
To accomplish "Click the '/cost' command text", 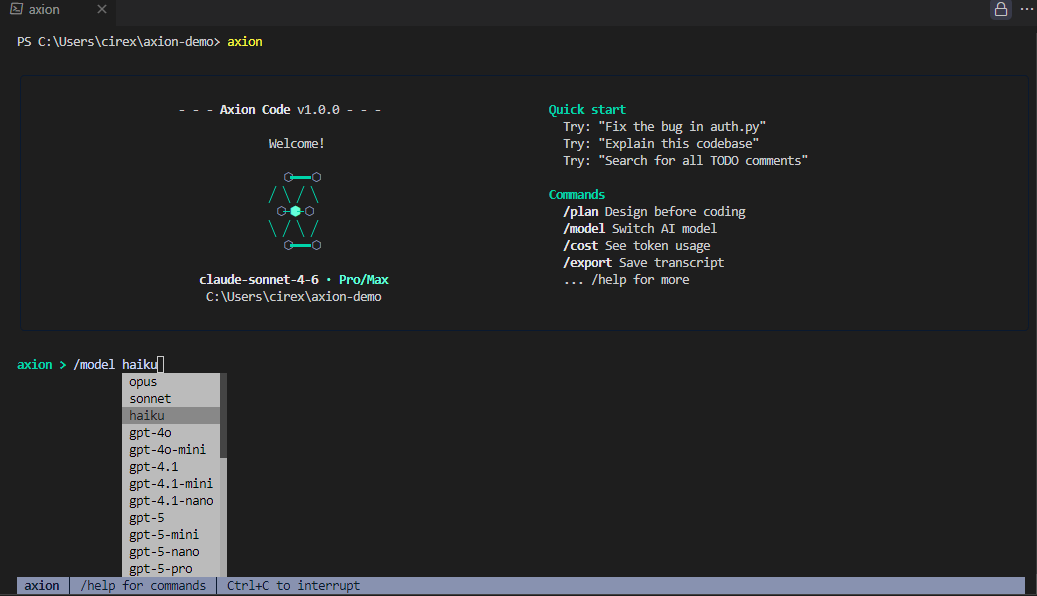I will [x=581, y=246].
